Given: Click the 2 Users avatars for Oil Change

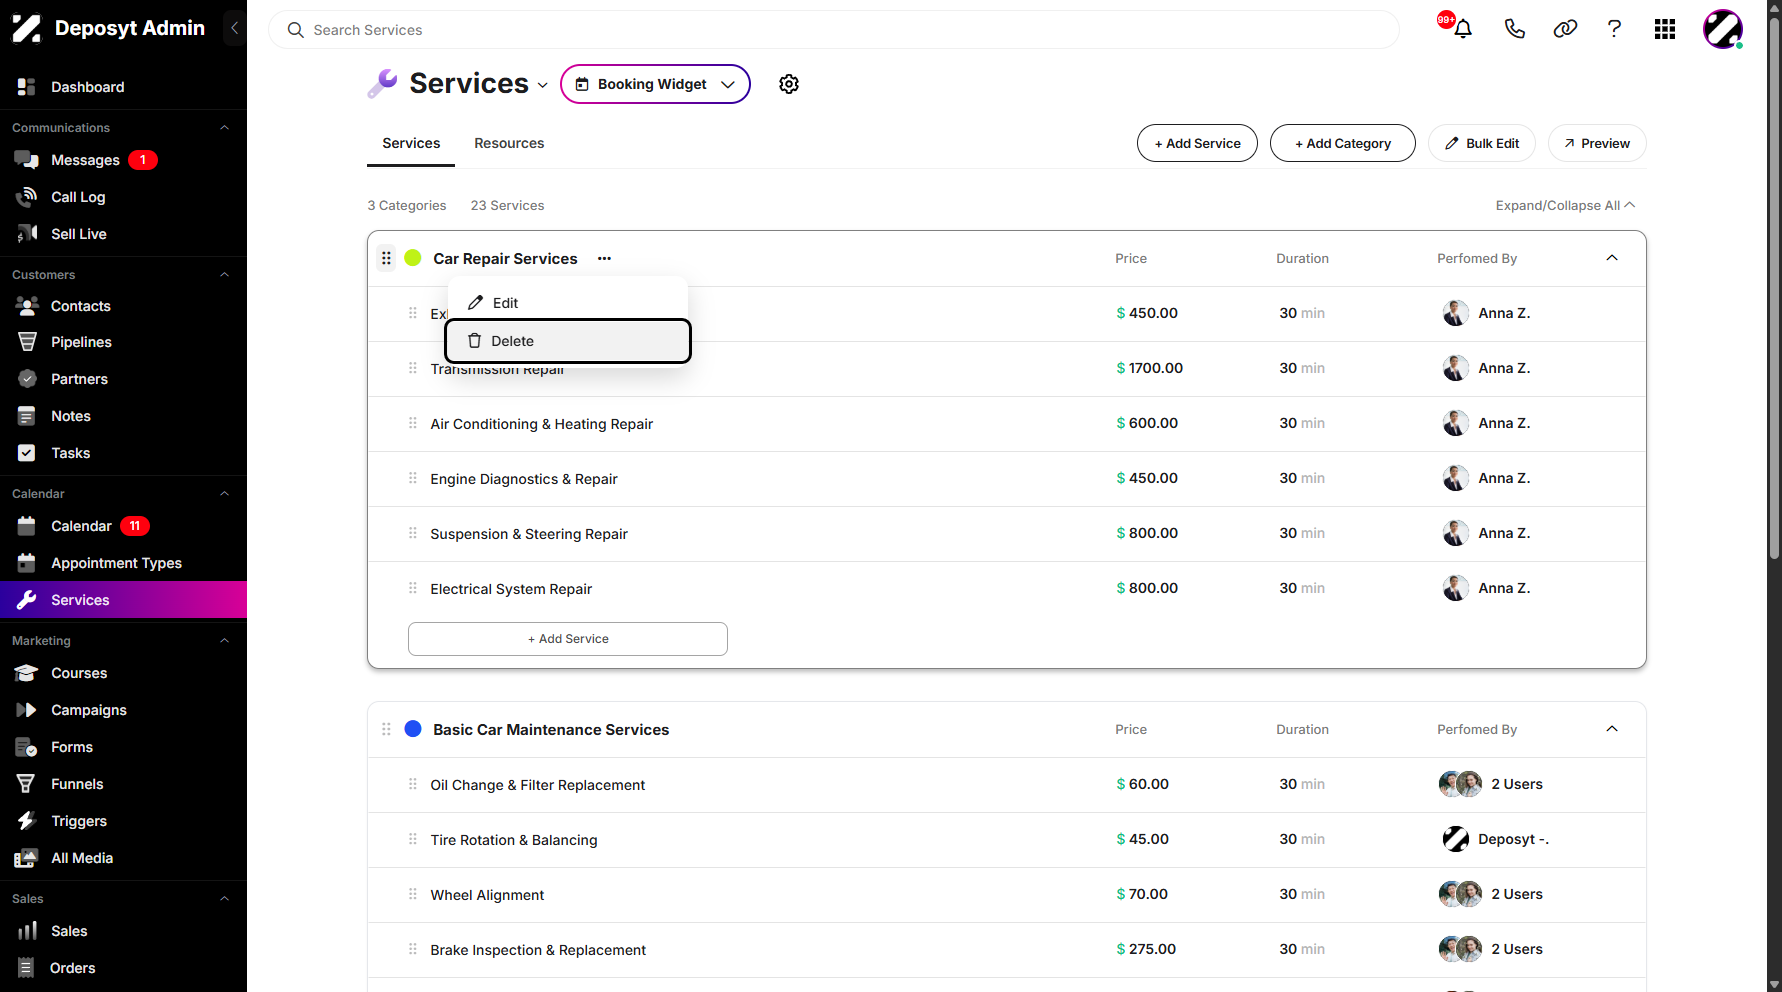Looking at the screenshot, I should (x=1461, y=784).
